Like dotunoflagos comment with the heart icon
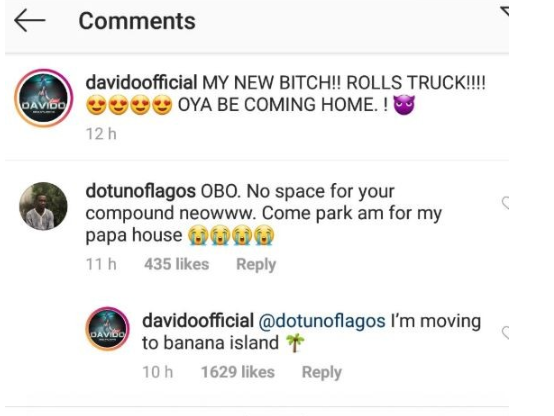The width and height of the screenshot is (554, 416). [x=506, y=203]
